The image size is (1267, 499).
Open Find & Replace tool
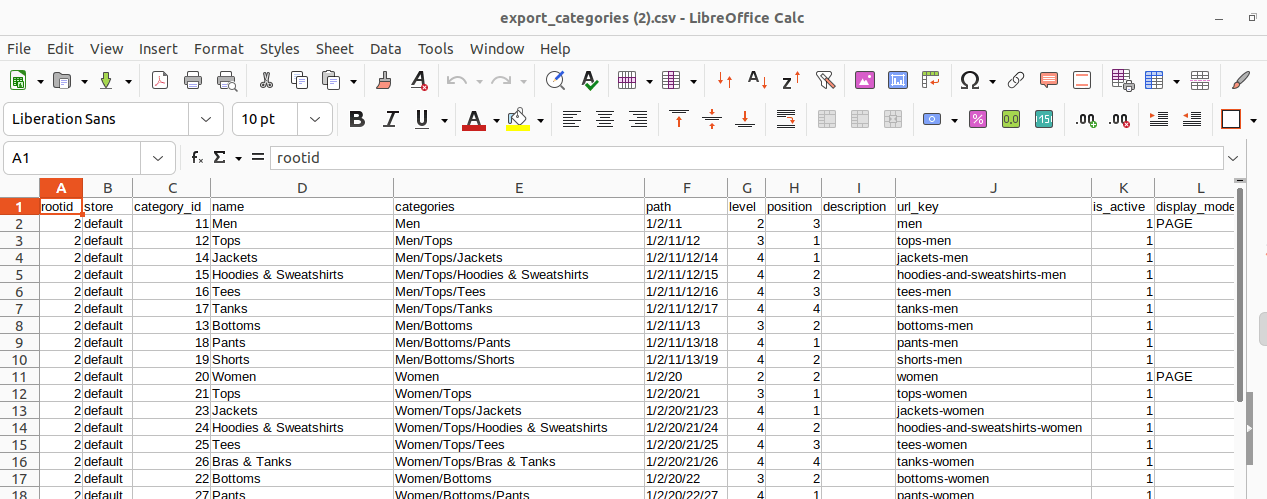coord(555,80)
